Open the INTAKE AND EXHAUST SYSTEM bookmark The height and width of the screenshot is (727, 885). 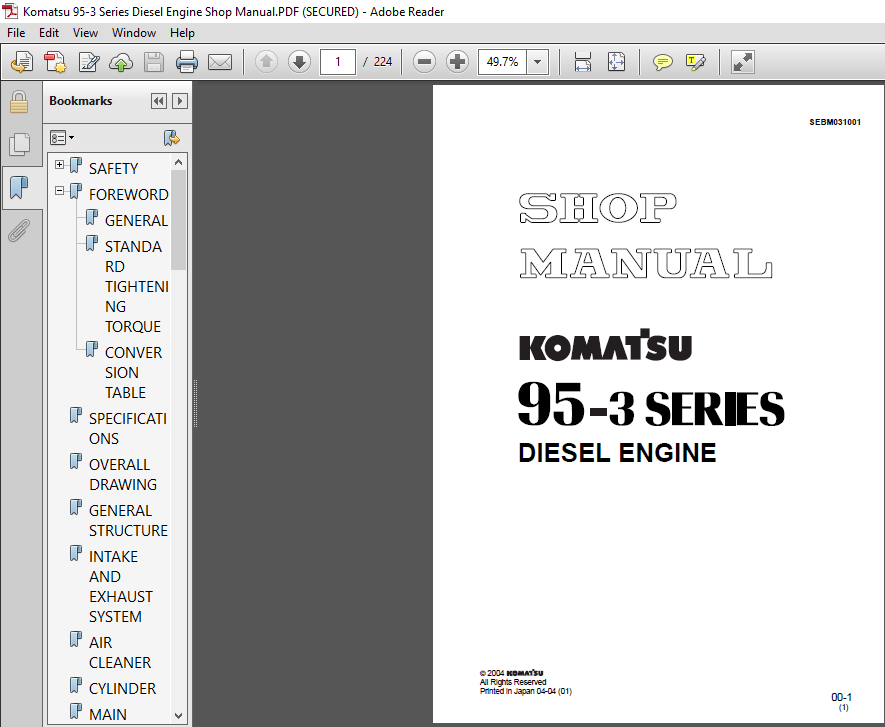pyautogui.click(x=121, y=586)
